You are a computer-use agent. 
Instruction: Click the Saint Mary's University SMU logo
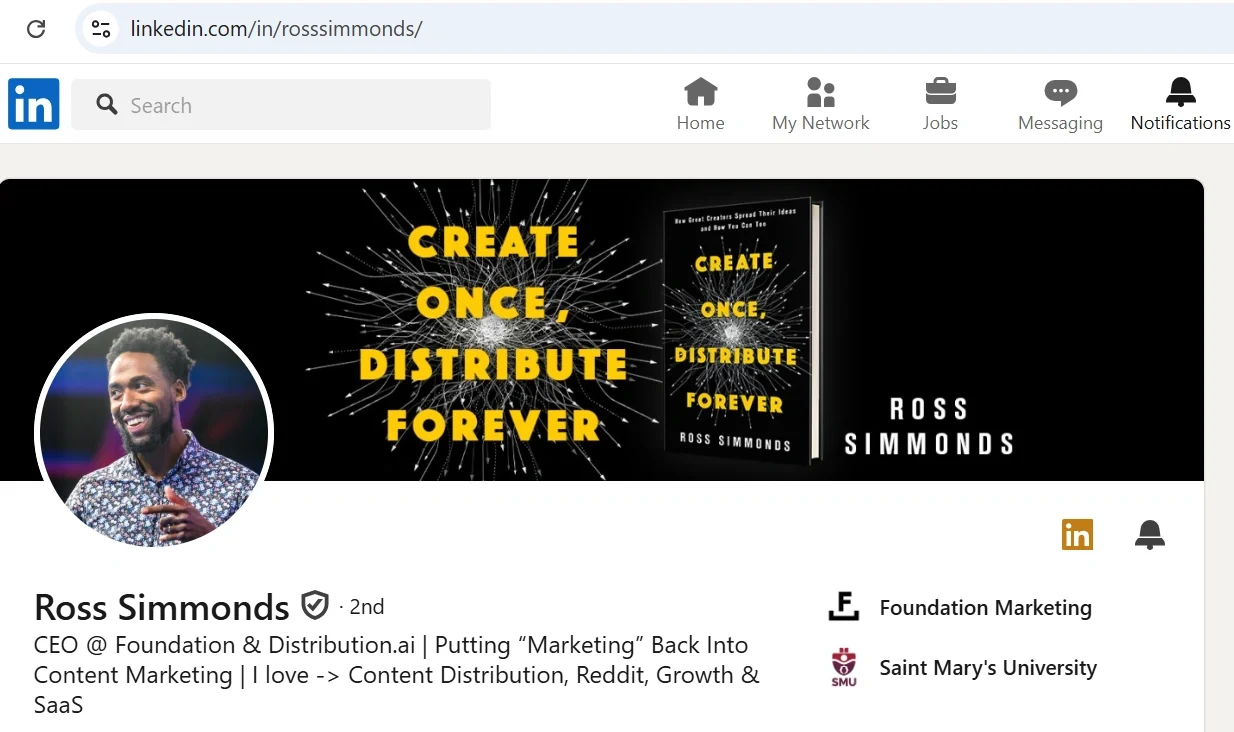pyautogui.click(x=843, y=667)
